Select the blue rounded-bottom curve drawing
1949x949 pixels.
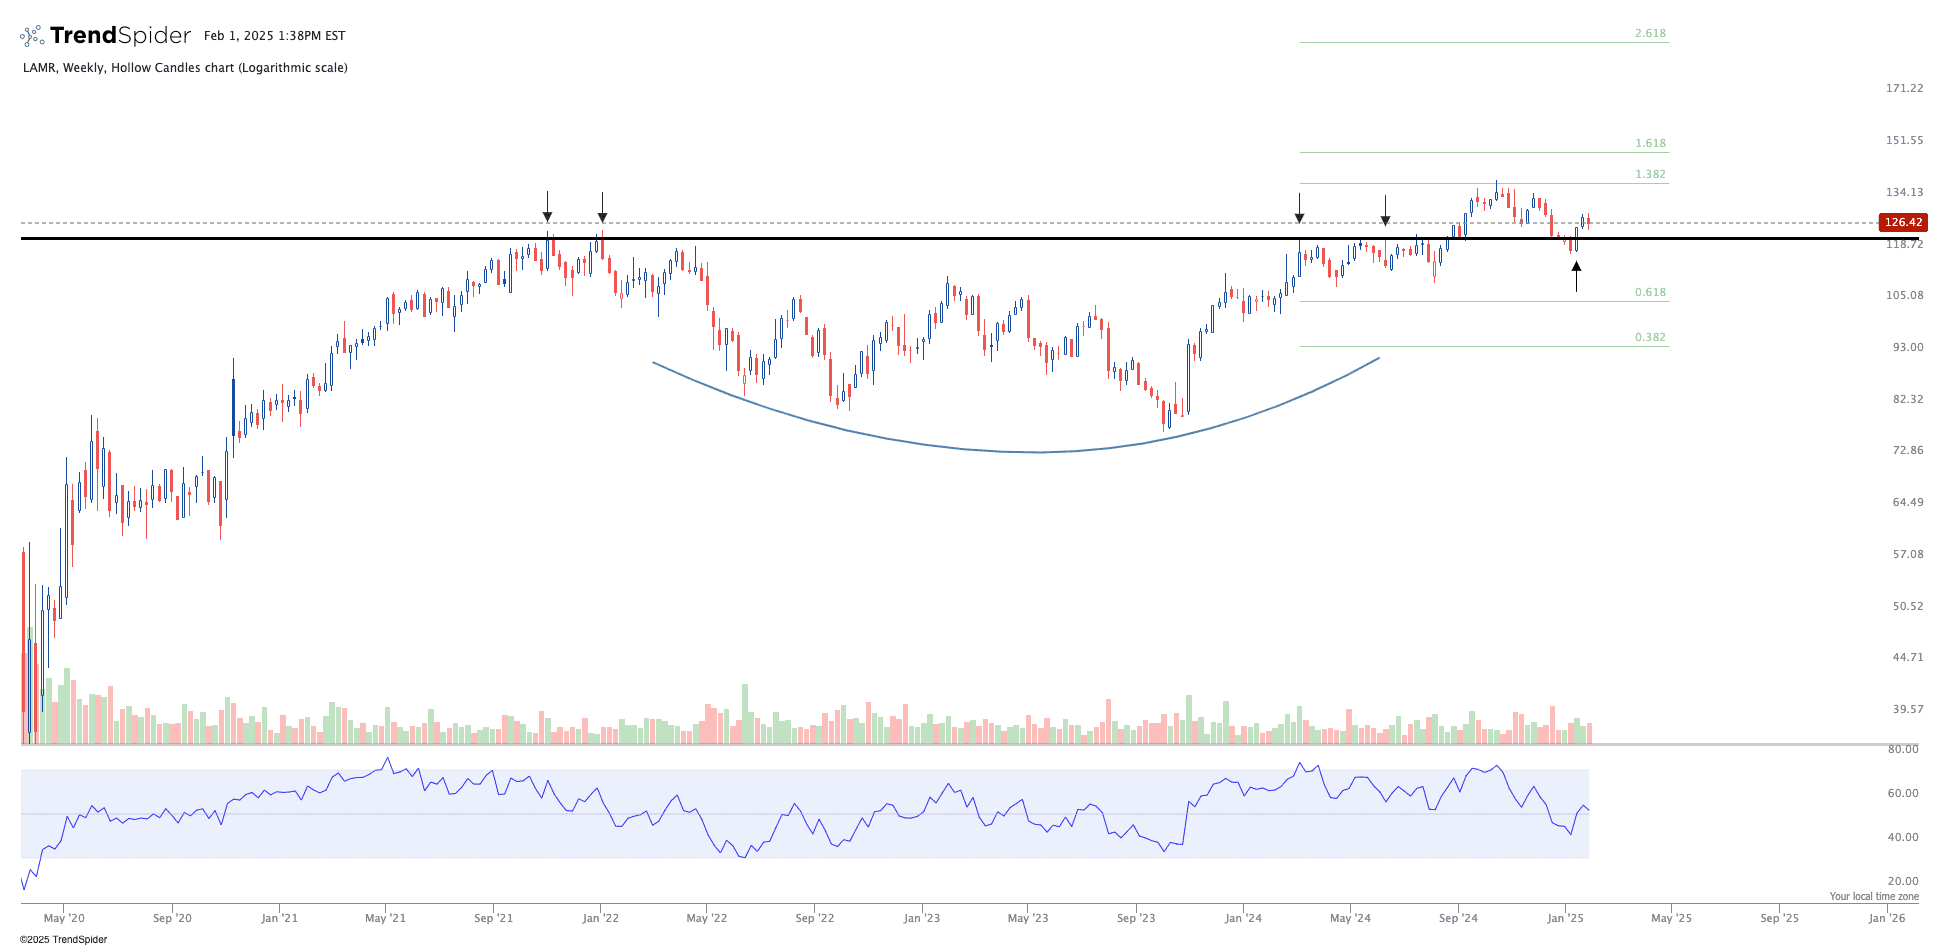1040,452
